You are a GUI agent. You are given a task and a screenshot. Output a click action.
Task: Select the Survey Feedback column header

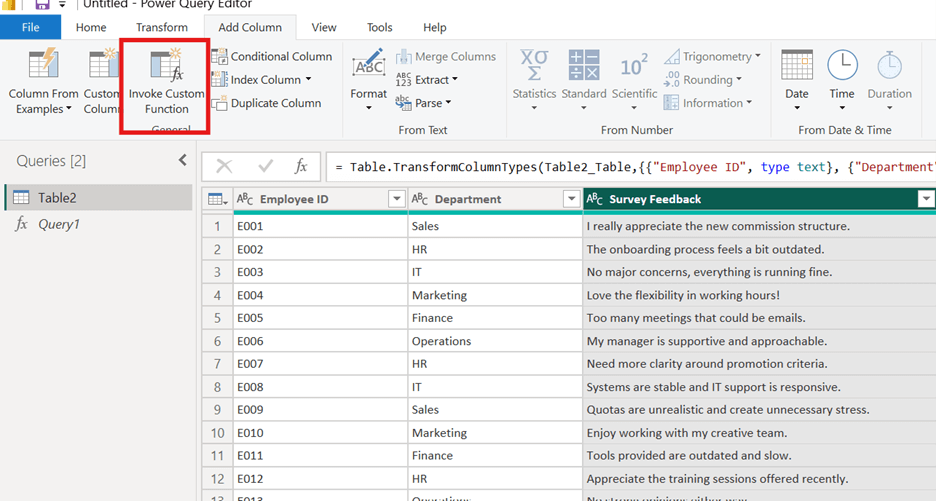(x=759, y=199)
